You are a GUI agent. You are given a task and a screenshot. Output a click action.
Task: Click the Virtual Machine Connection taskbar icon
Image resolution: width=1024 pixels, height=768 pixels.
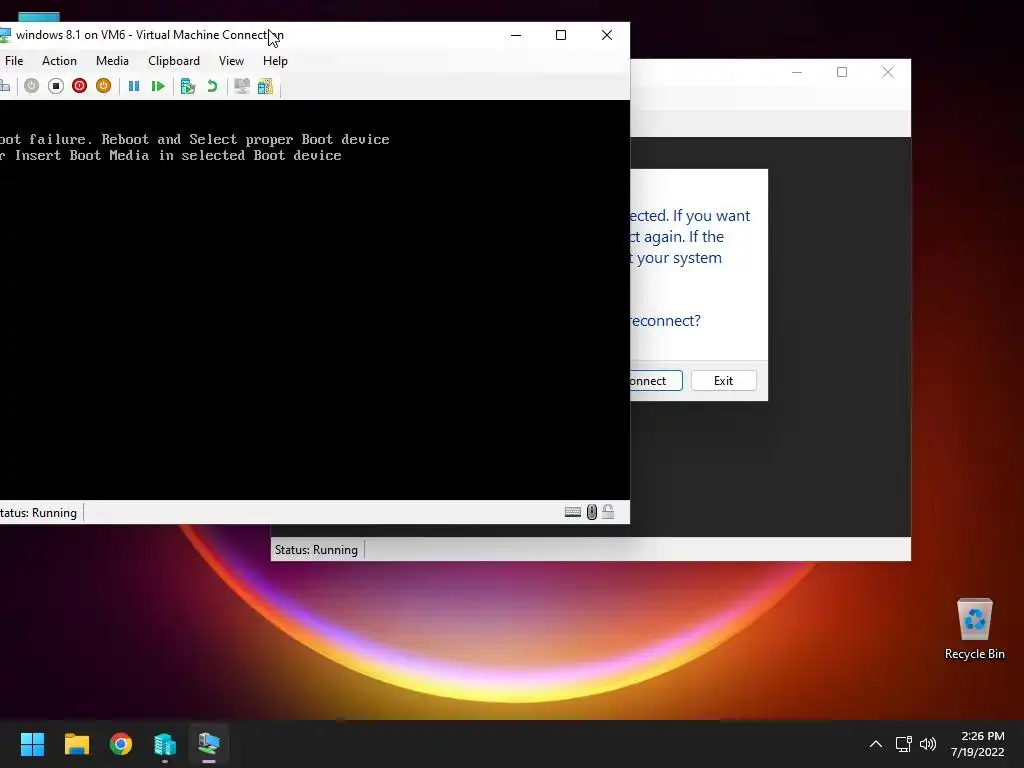click(x=209, y=744)
